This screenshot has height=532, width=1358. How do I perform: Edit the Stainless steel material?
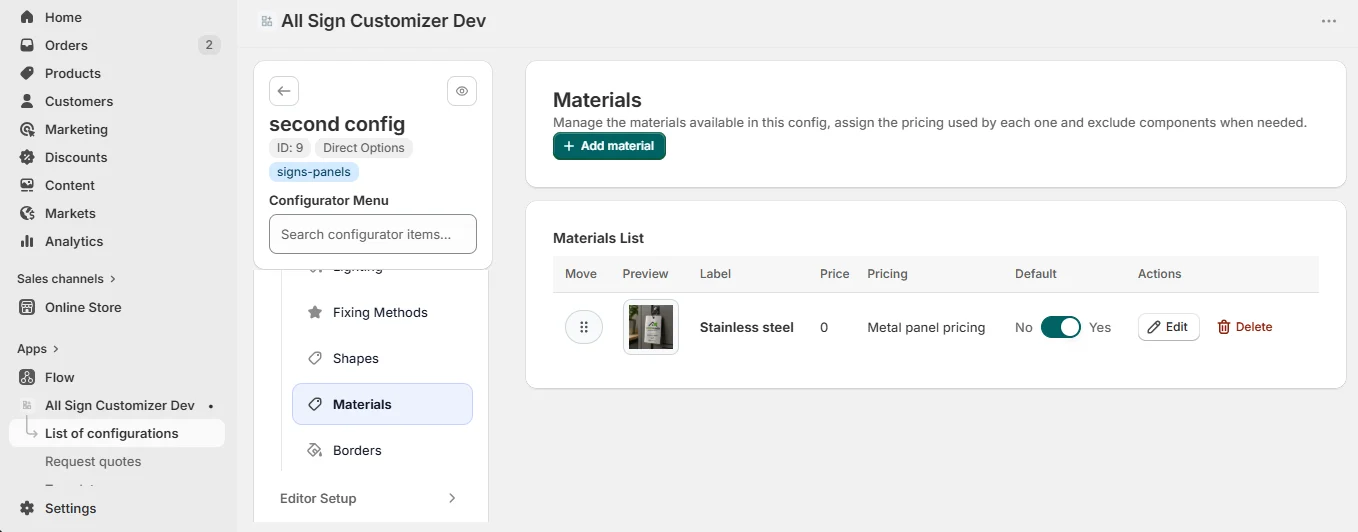(x=1168, y=327)
